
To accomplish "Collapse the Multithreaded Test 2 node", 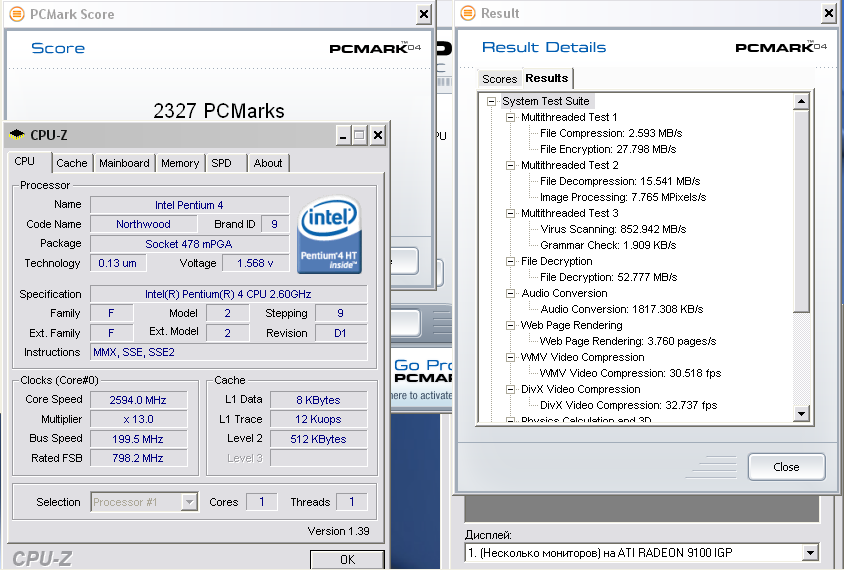I will pyautogui.click(x=510, y=165).
